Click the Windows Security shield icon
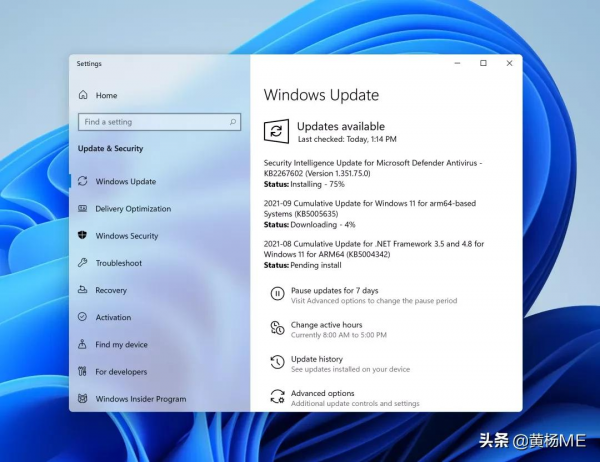Viewport: 600px width, 462px height. pos(82,235)
